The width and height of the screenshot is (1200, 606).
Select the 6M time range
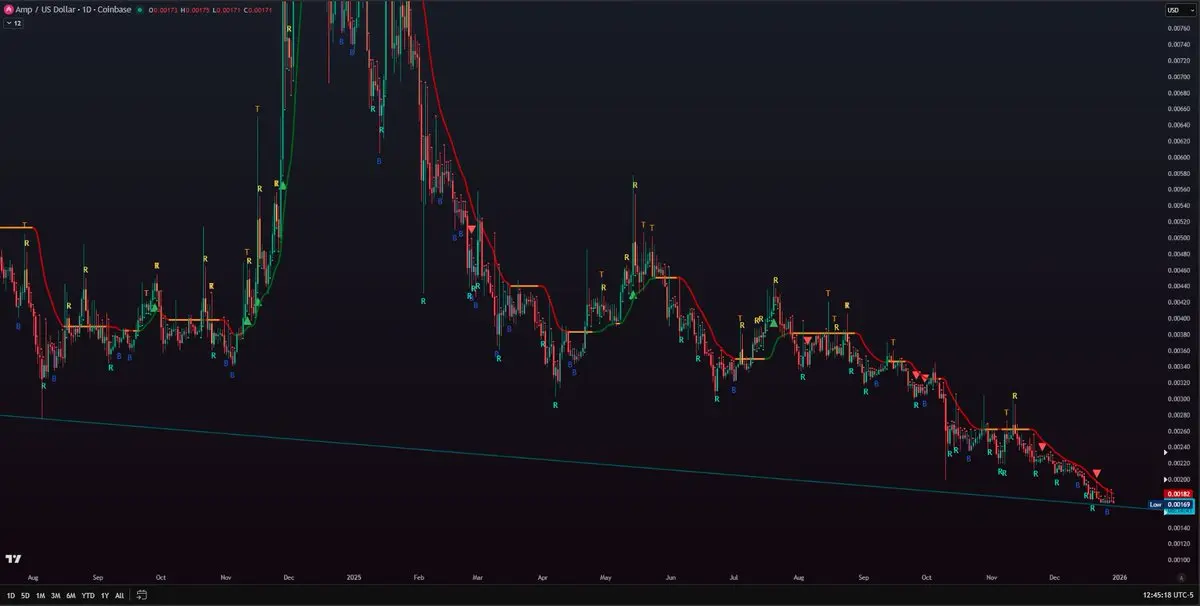click(71, 595)
